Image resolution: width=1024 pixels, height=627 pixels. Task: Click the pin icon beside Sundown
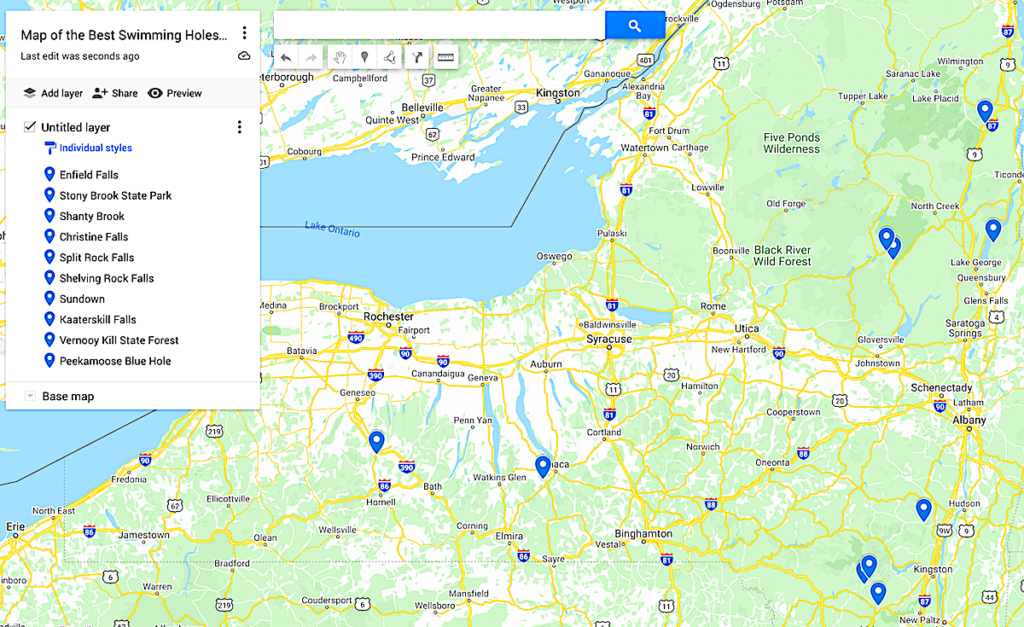pos(49,298)
